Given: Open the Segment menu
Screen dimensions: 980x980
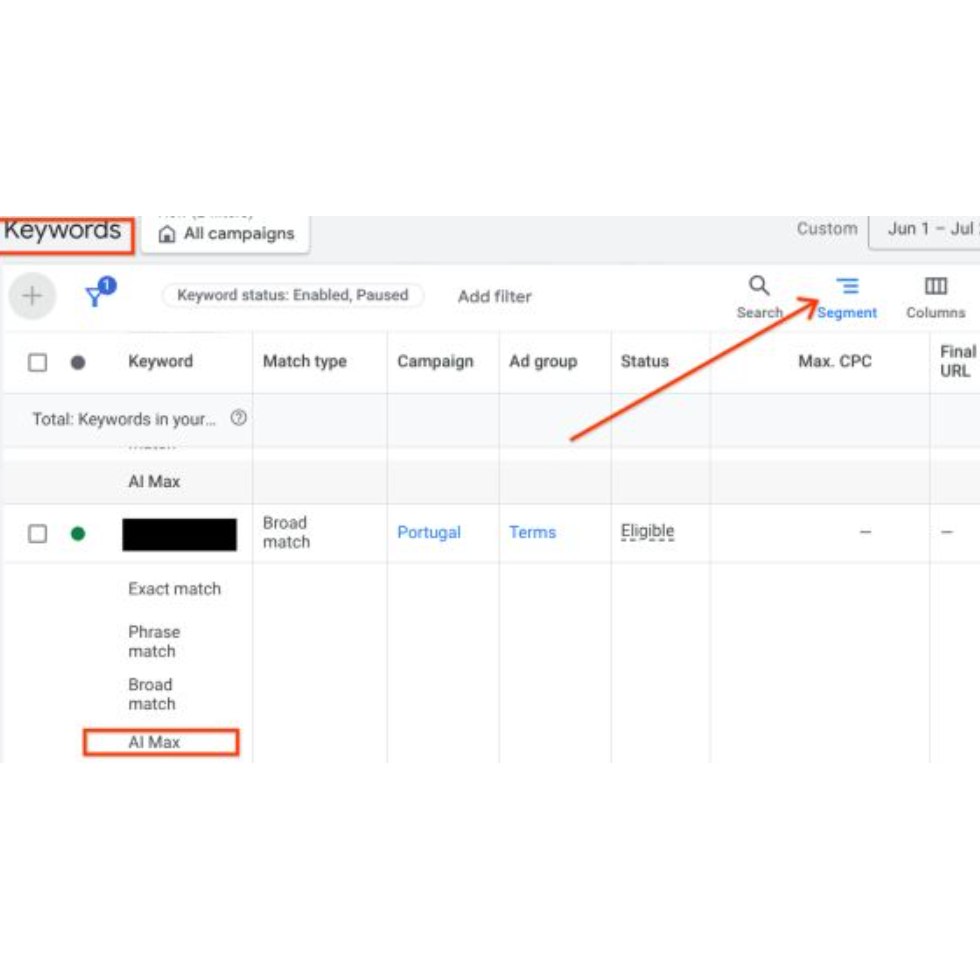Looking at the screenshot, I should (x=847, y=298).
